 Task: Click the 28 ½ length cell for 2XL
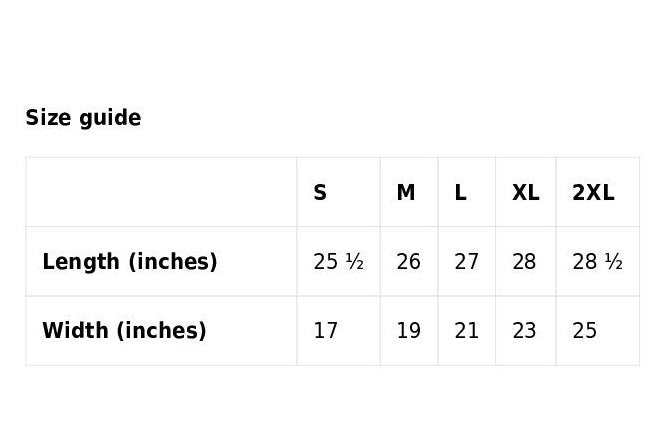pyautogui.click(x=597, y=262)
